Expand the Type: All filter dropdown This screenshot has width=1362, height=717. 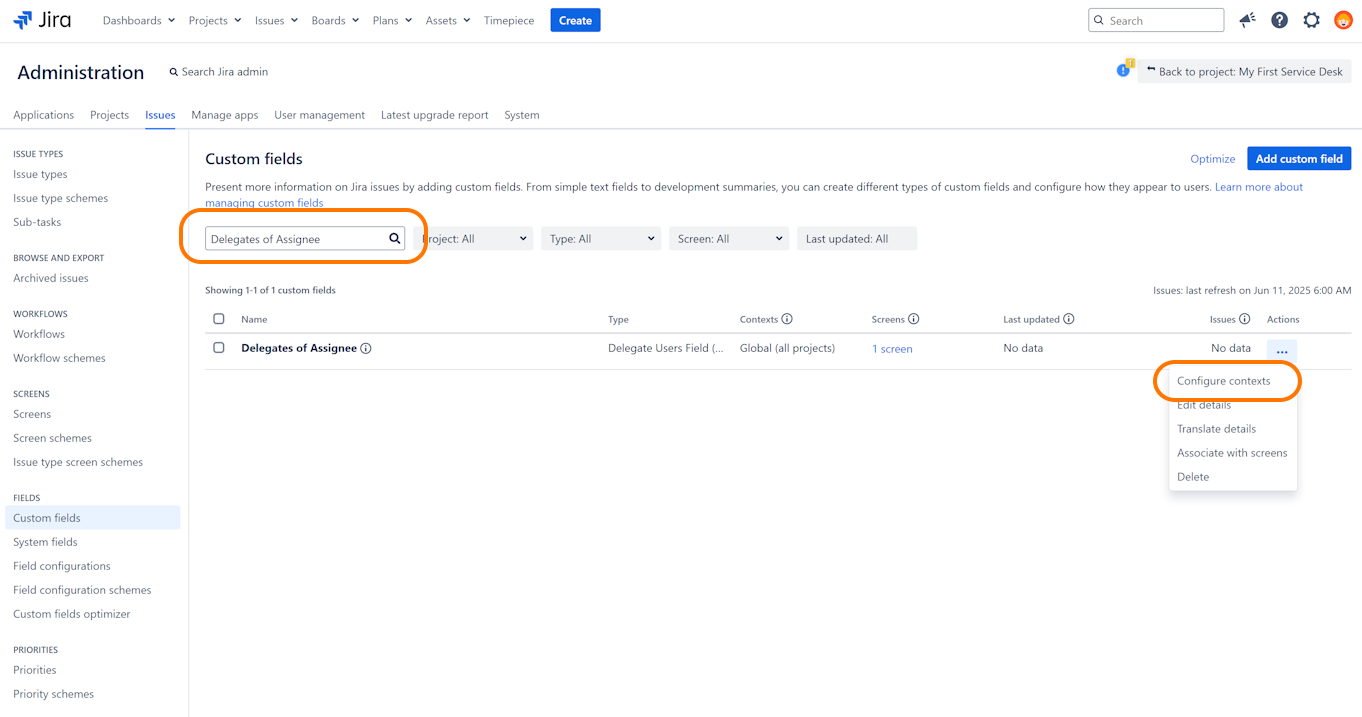pyautogui.click(x=601, y=239)
